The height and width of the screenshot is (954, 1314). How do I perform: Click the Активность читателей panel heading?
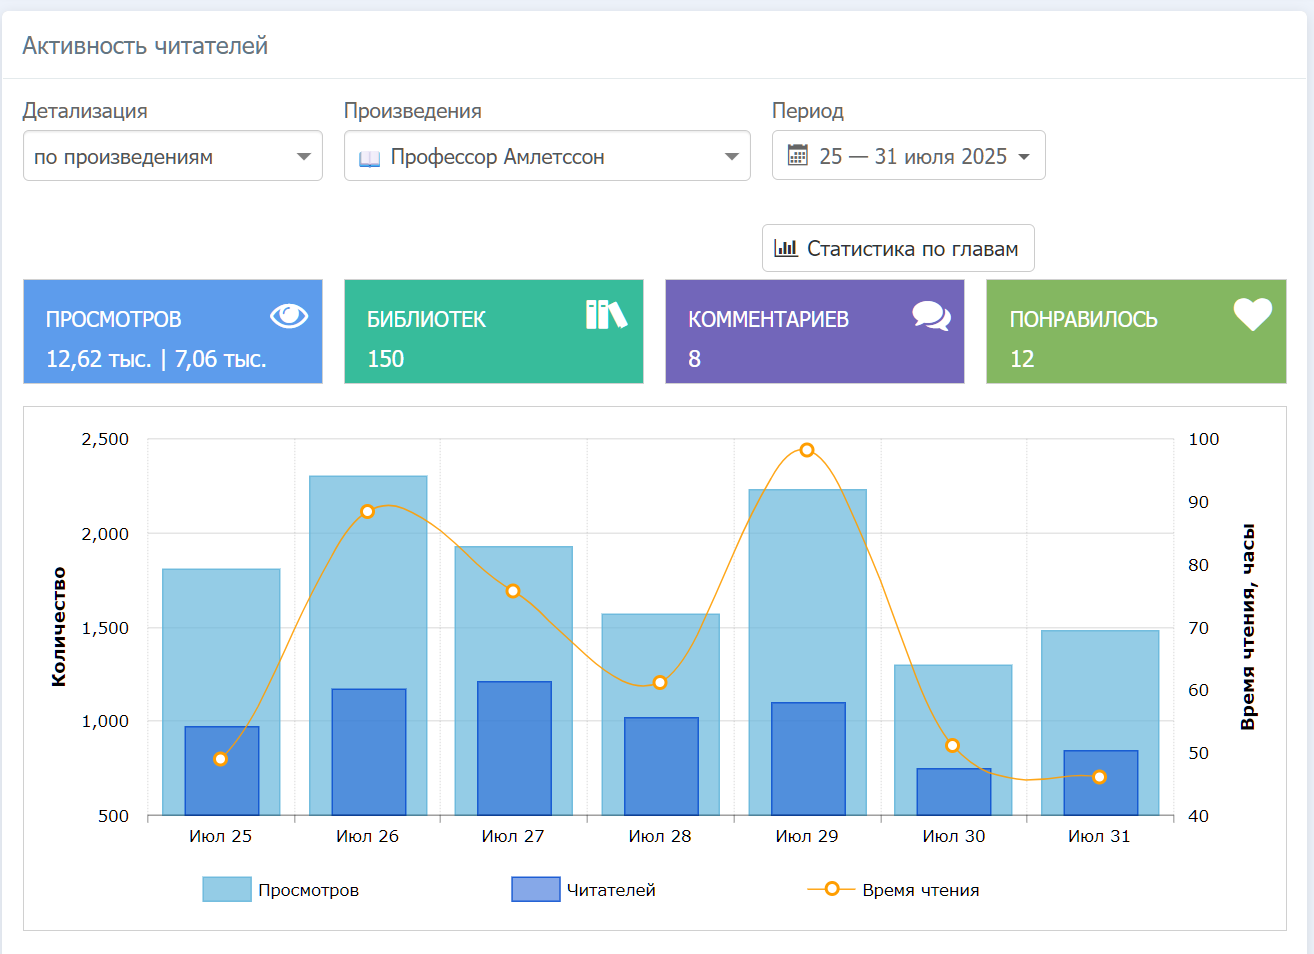[x=145, y=46]
